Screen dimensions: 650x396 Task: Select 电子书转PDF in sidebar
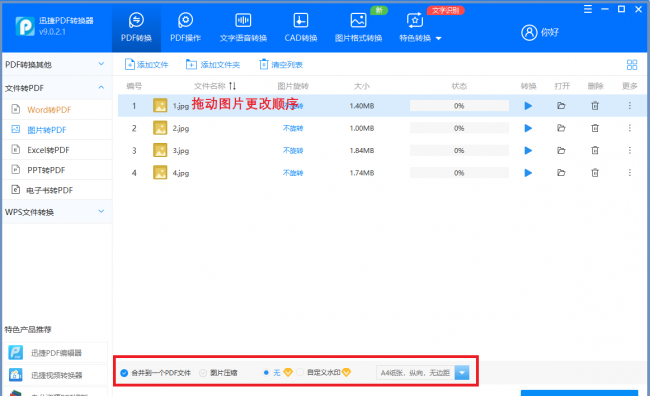(57, 190)
